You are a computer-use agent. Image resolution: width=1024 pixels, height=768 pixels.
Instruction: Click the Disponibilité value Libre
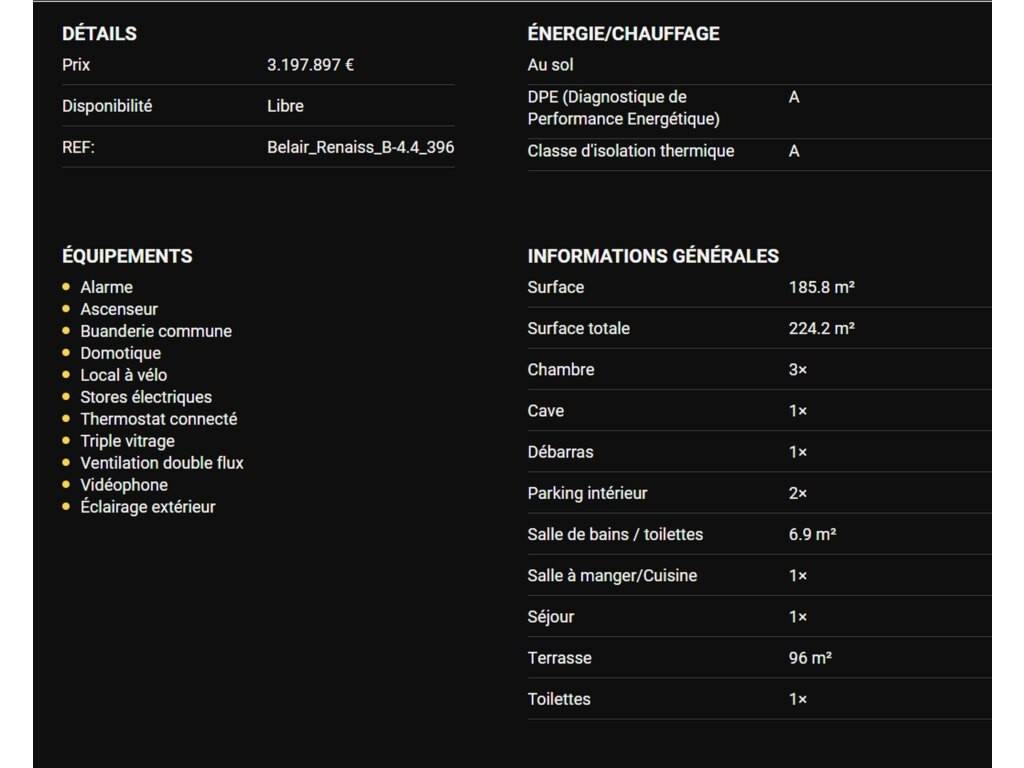pyautogui.click(x=285, y=106)
